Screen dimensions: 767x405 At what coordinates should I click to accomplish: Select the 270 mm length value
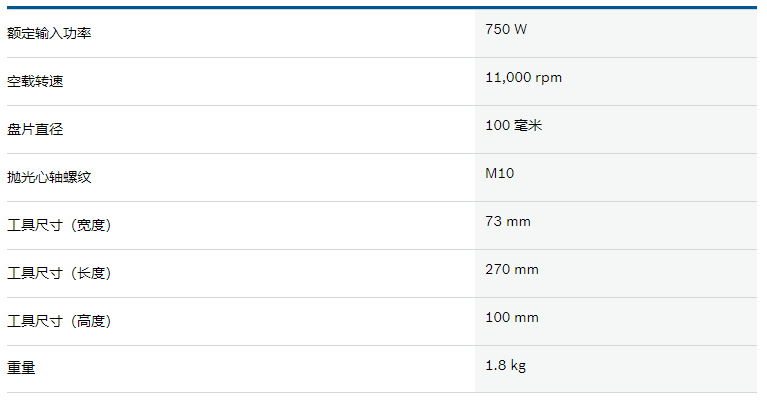[512, 270]
